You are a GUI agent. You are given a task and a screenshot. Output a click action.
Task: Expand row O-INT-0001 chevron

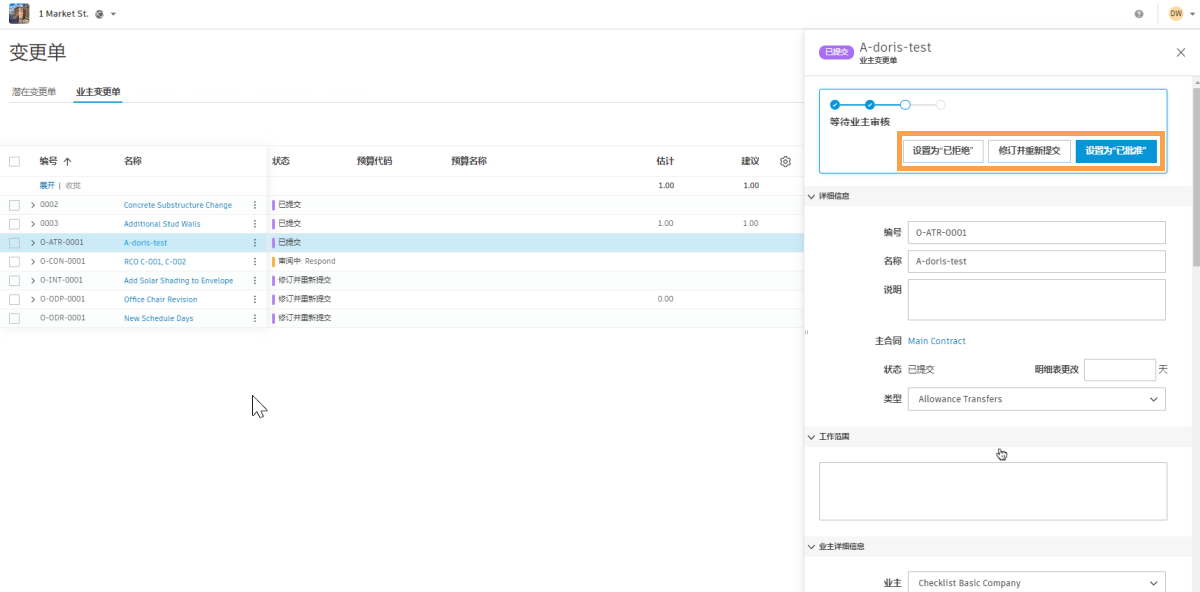coord(33,281)
